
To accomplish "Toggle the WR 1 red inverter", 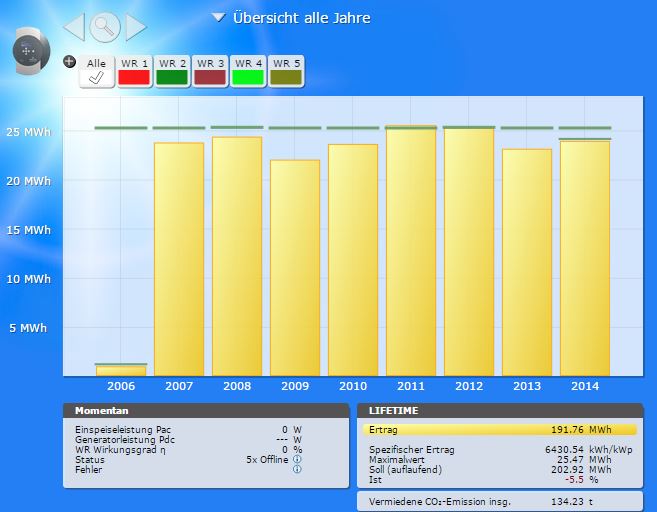I will pyautogui.click(x=134, y=71).
